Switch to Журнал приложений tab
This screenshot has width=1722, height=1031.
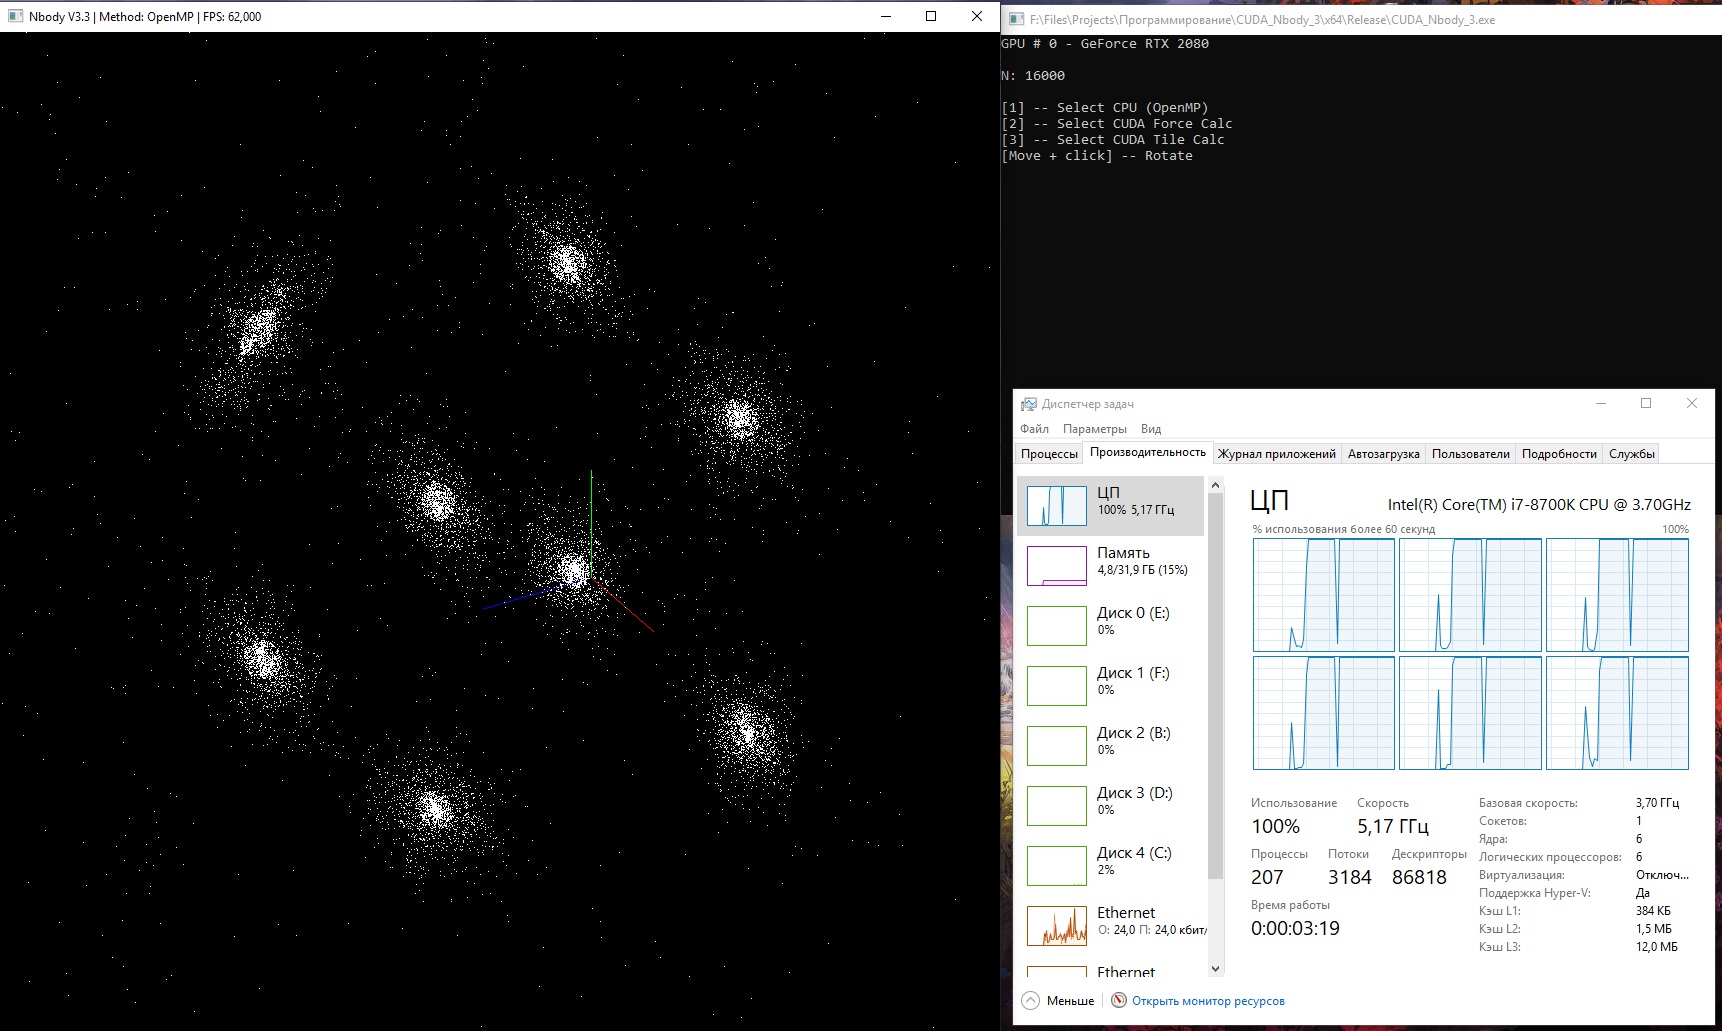1276,454
